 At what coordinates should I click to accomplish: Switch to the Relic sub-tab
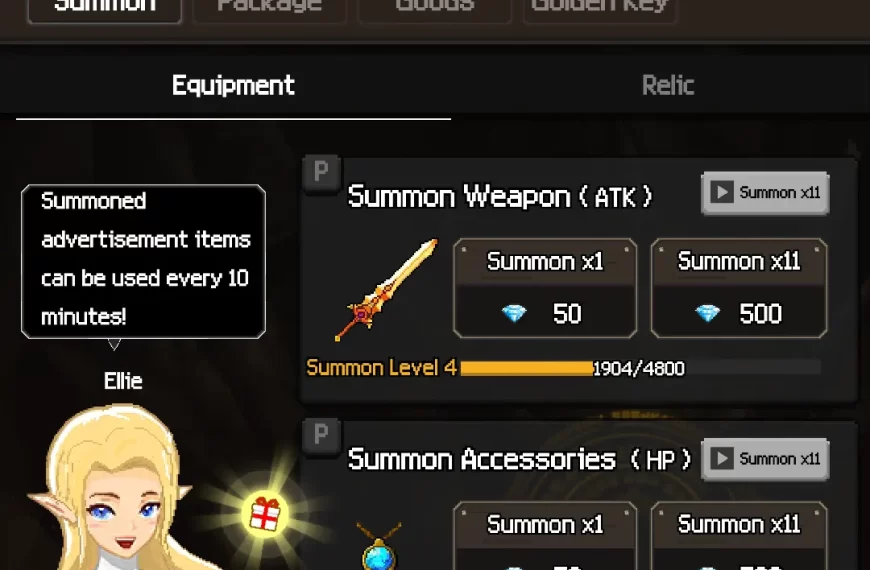667,85
